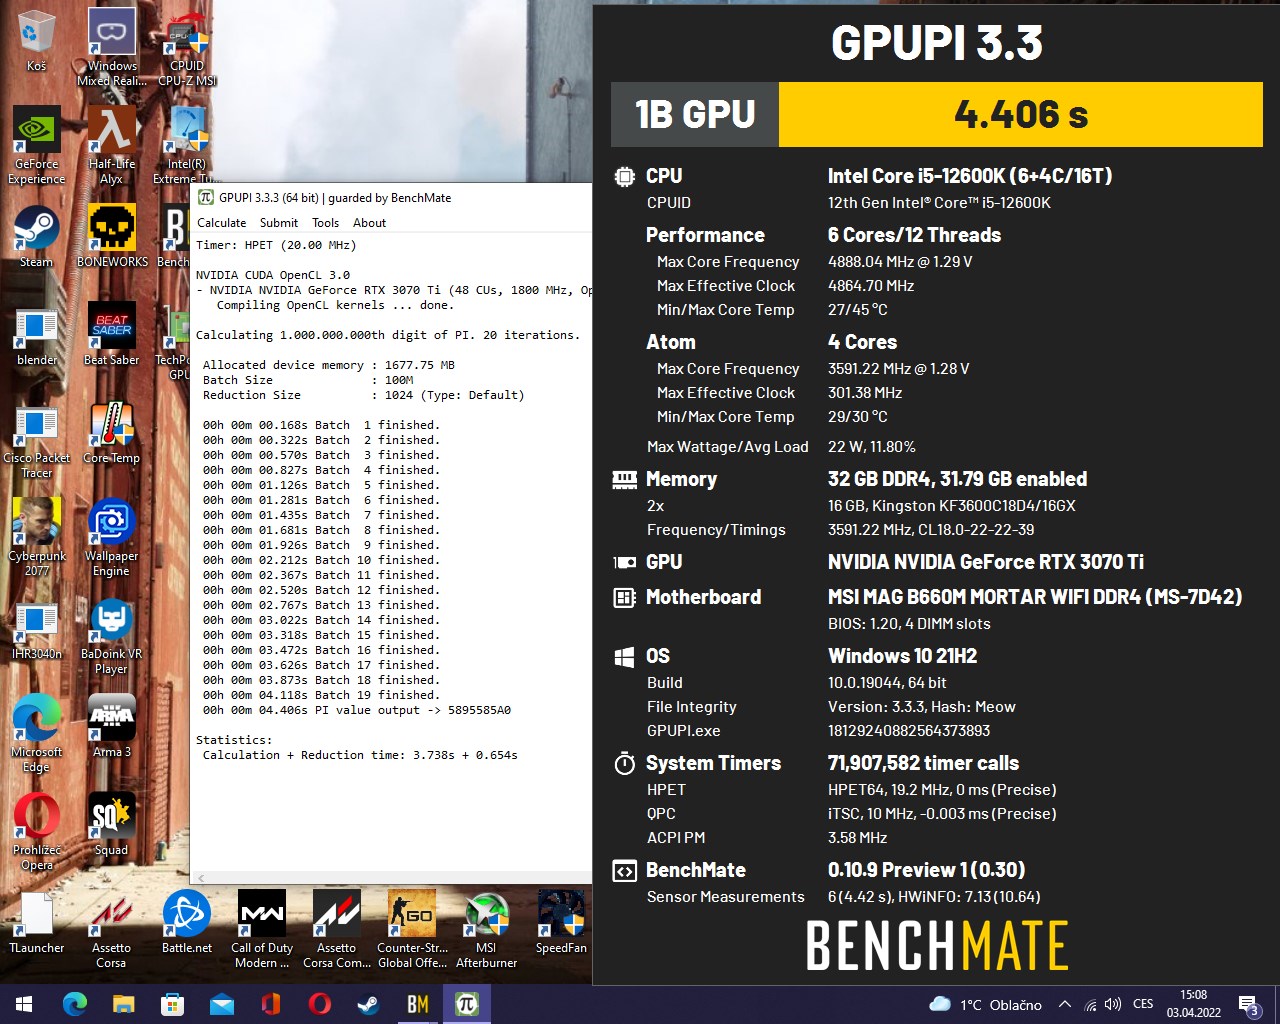Open clock showing 15:08 03.04.2022
This screenshot has height=1024, width=1280.
pos(1193,1004)
